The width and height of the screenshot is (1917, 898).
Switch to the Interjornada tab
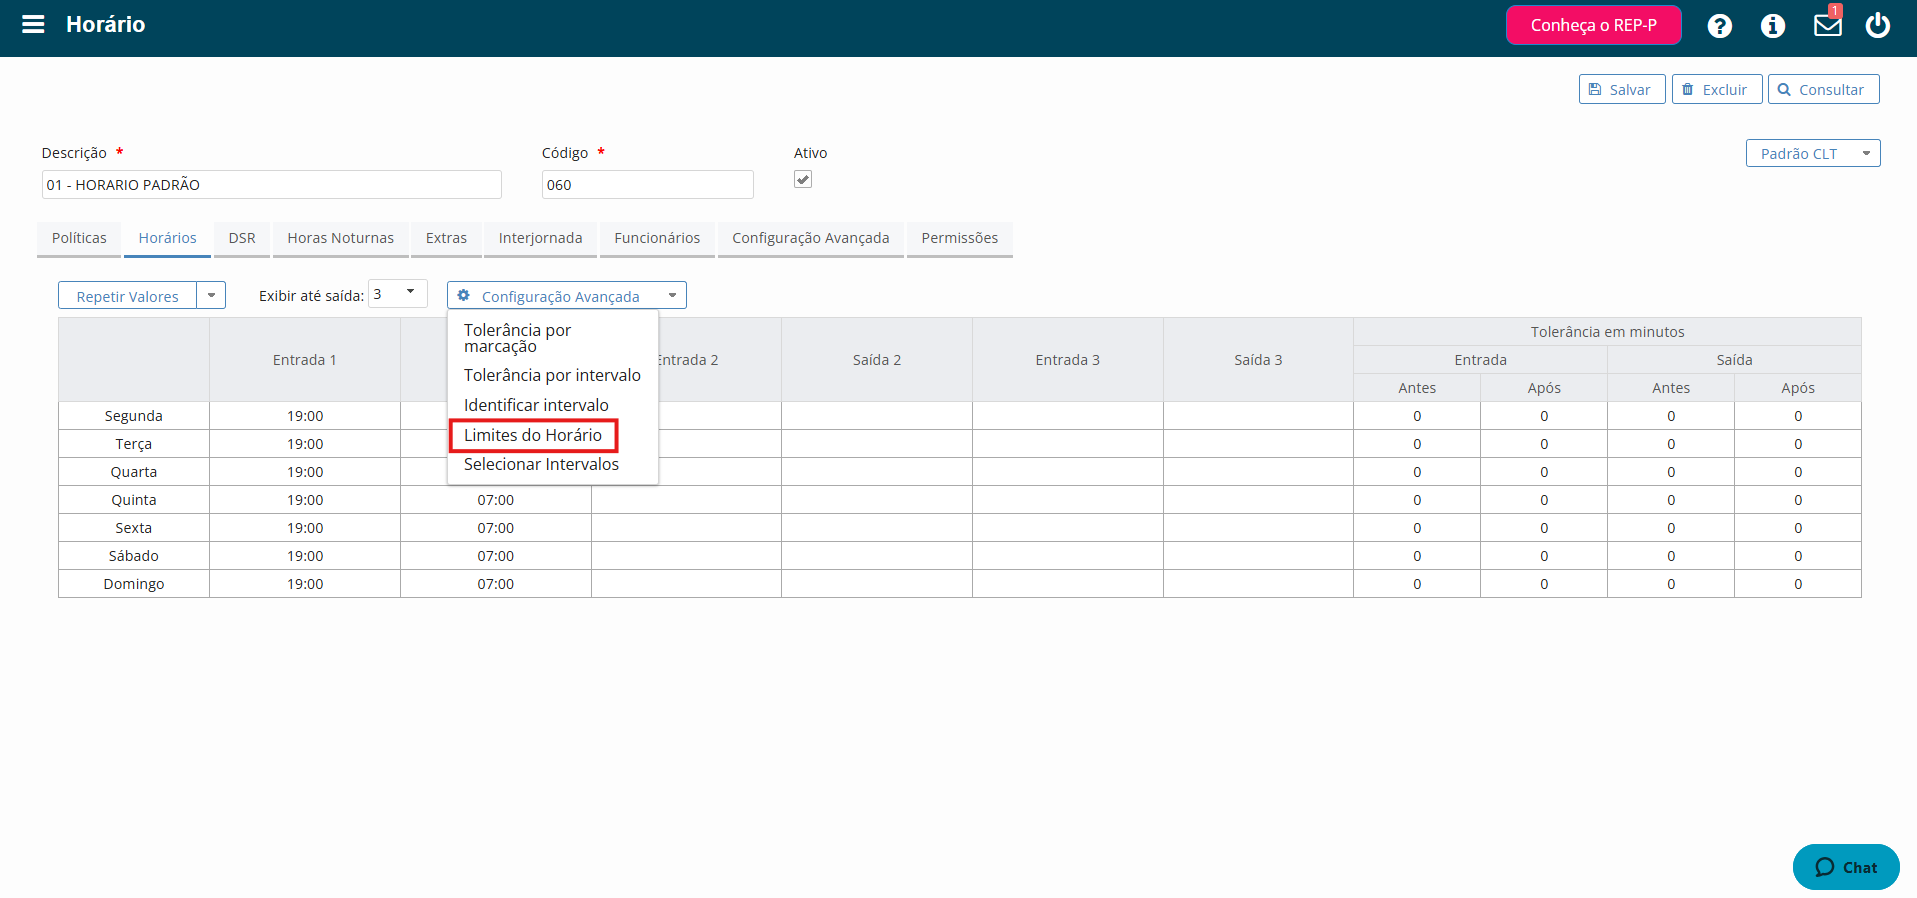[540, 238]
